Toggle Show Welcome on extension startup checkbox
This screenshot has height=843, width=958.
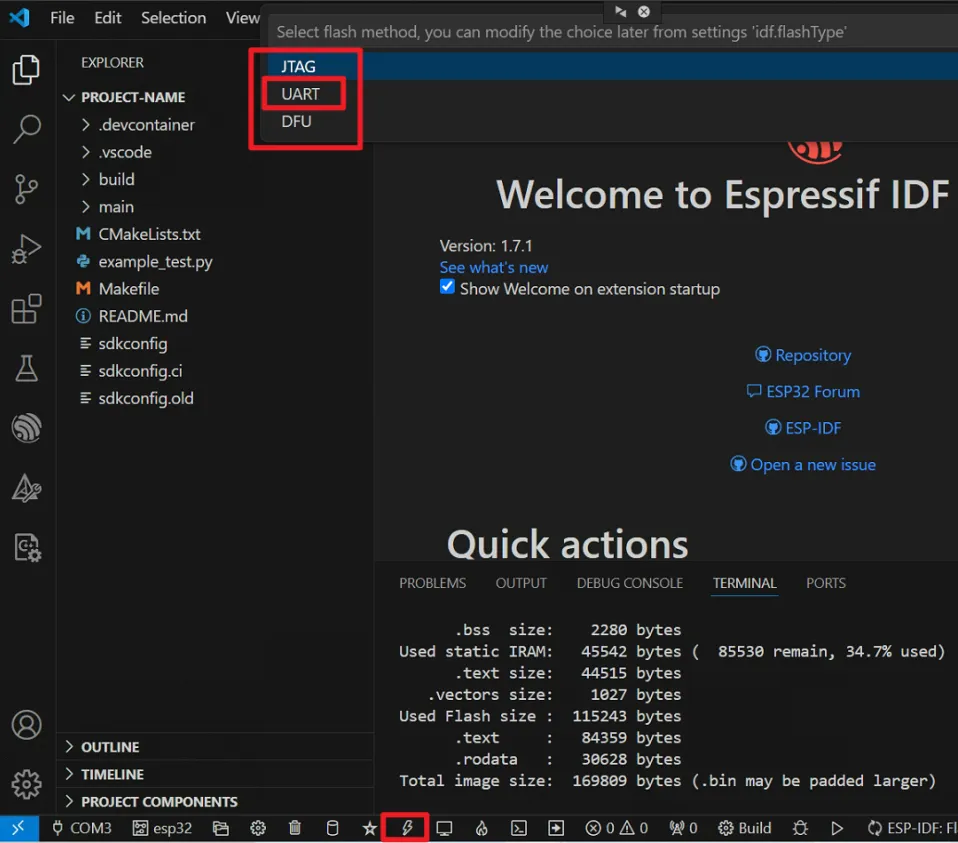pos(447,288)
